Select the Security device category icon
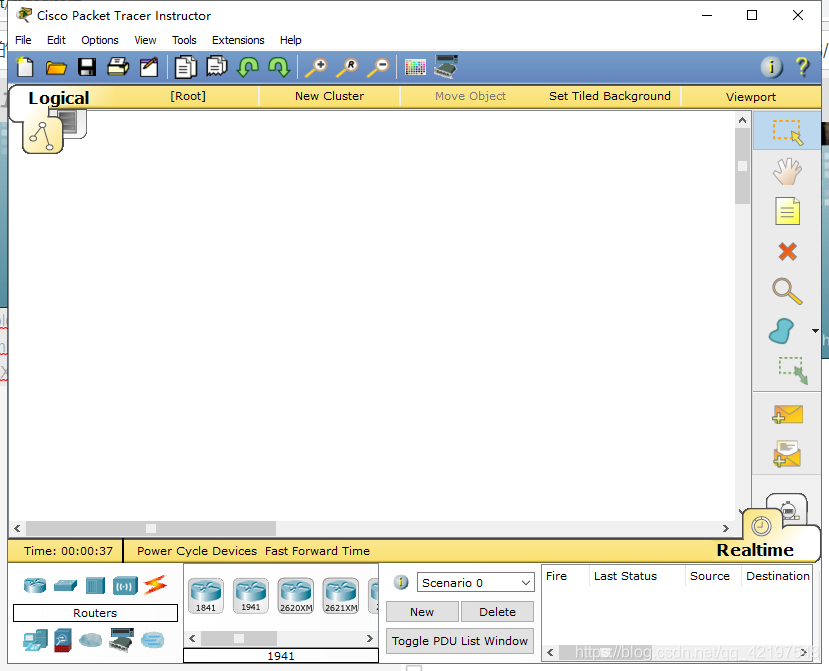Screen dimensions: 829x671 click(62, 640)
